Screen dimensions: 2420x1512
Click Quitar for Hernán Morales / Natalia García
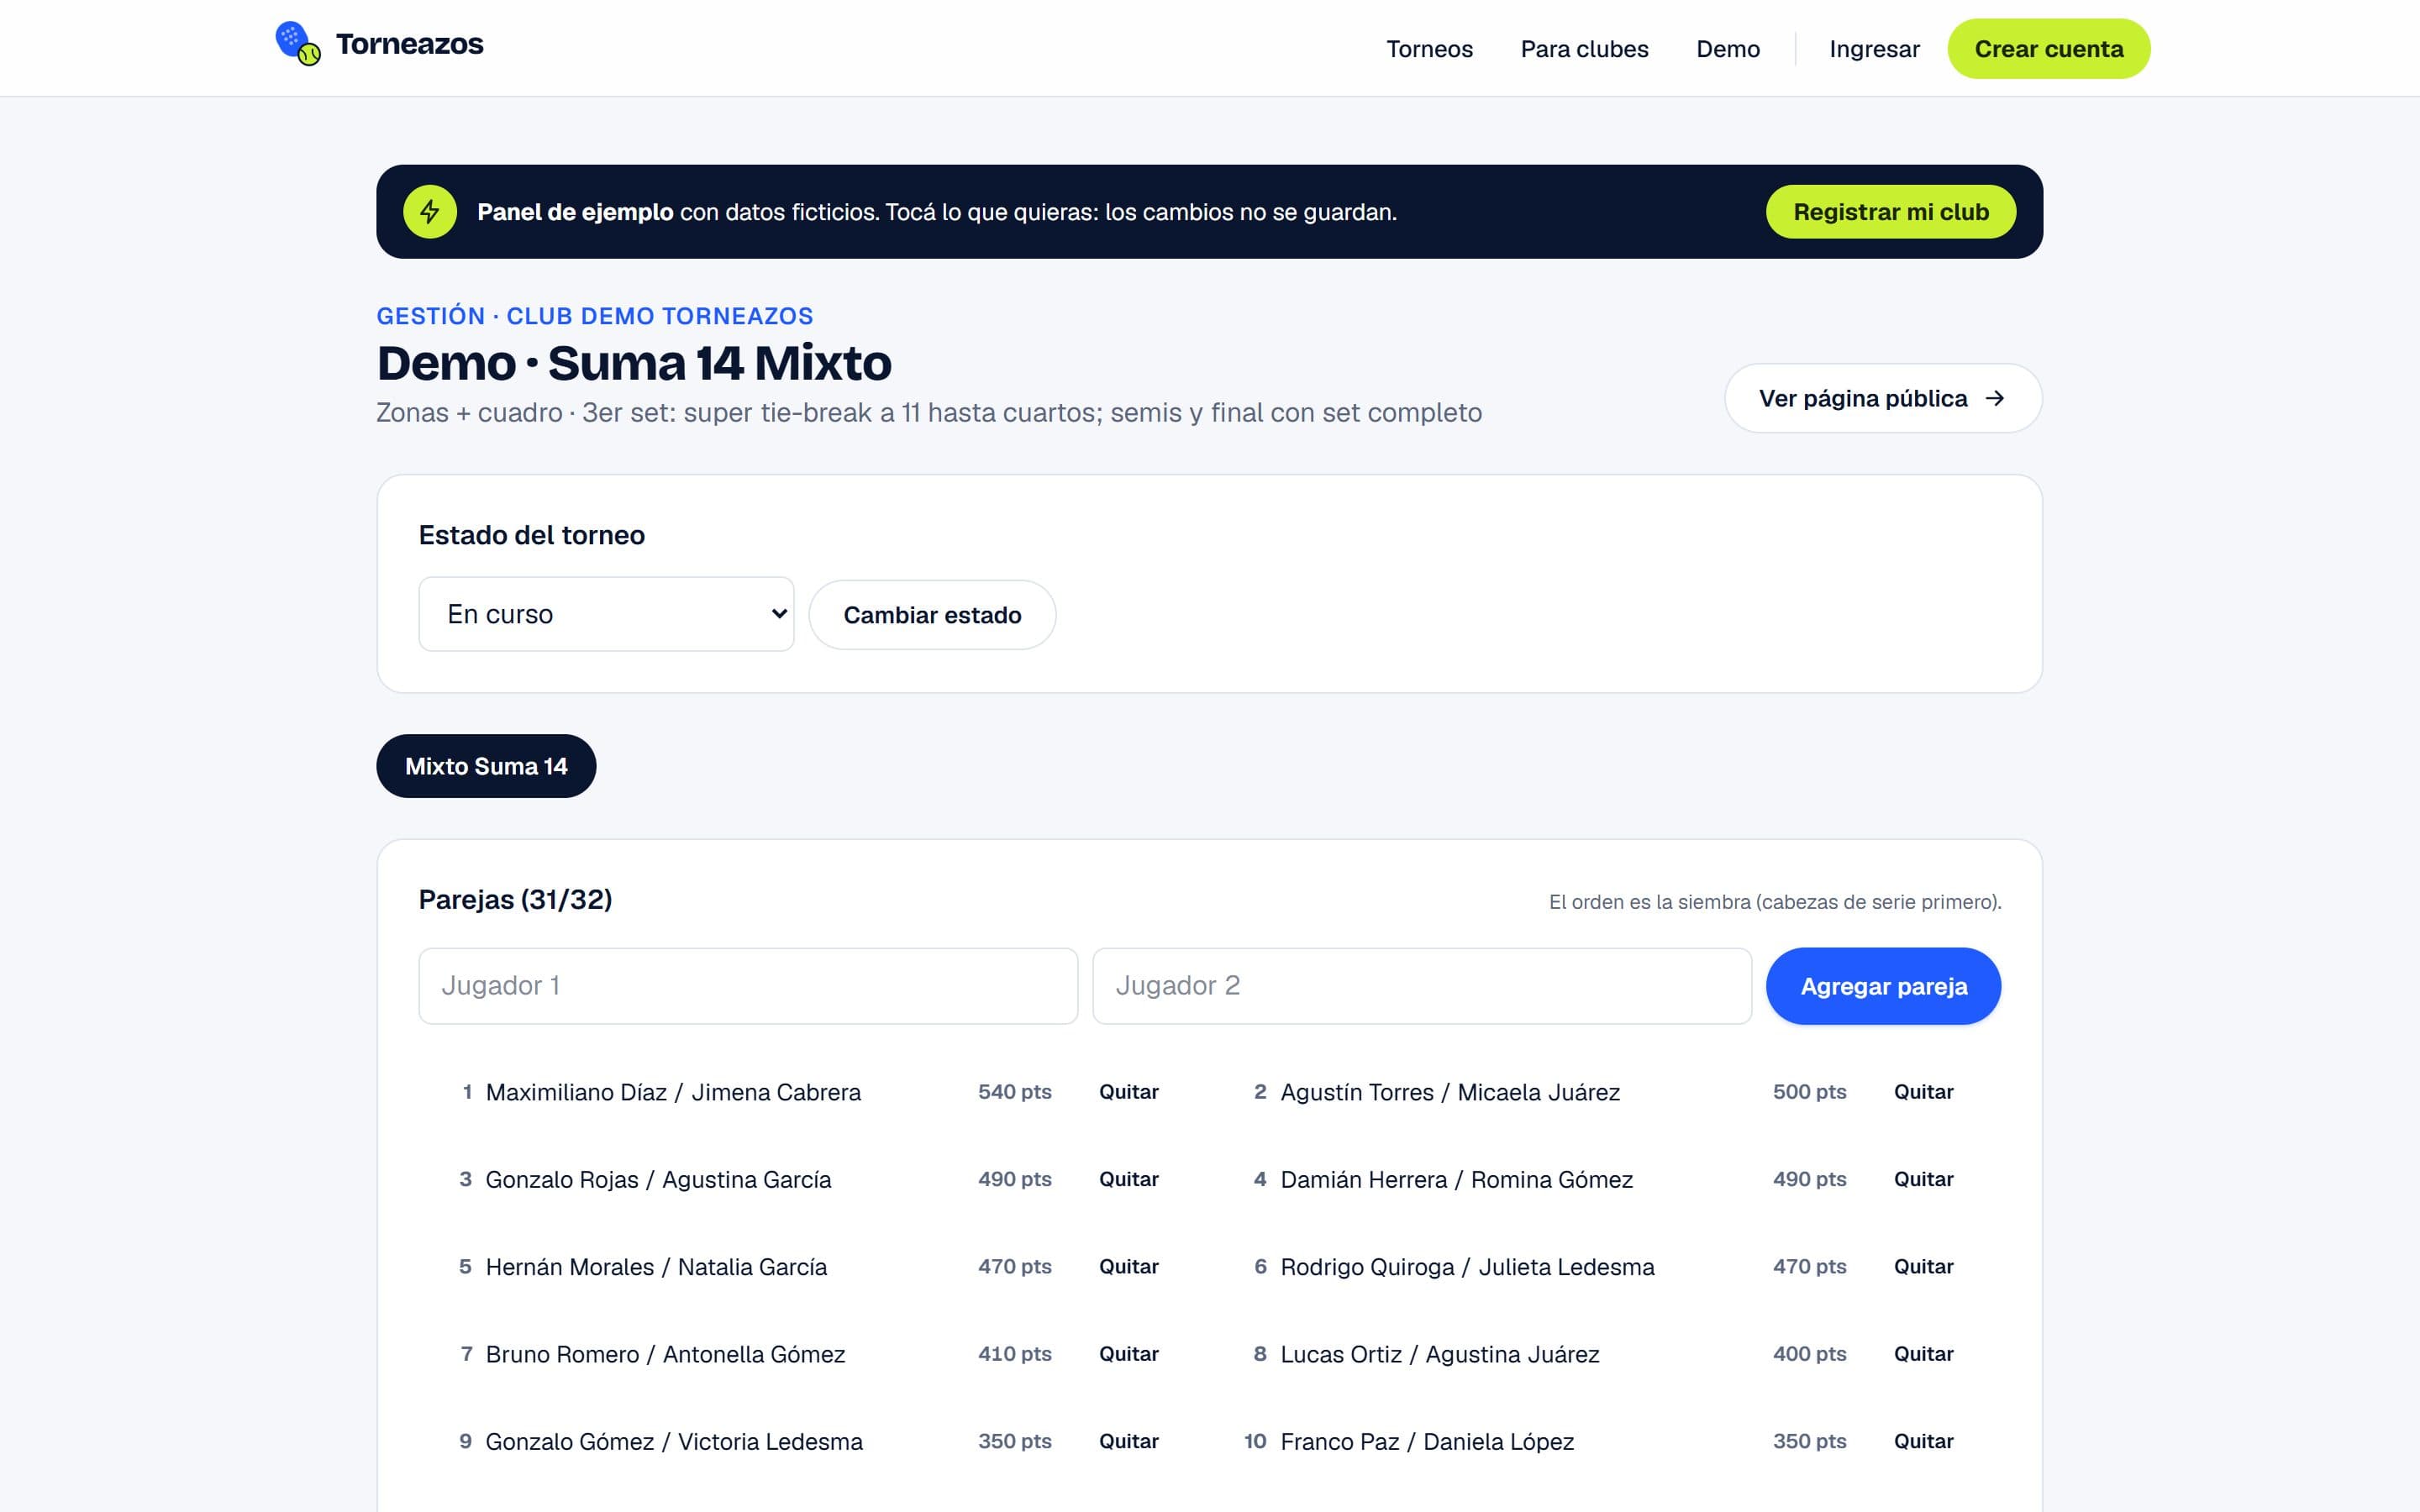[x=1129, y=1266]
